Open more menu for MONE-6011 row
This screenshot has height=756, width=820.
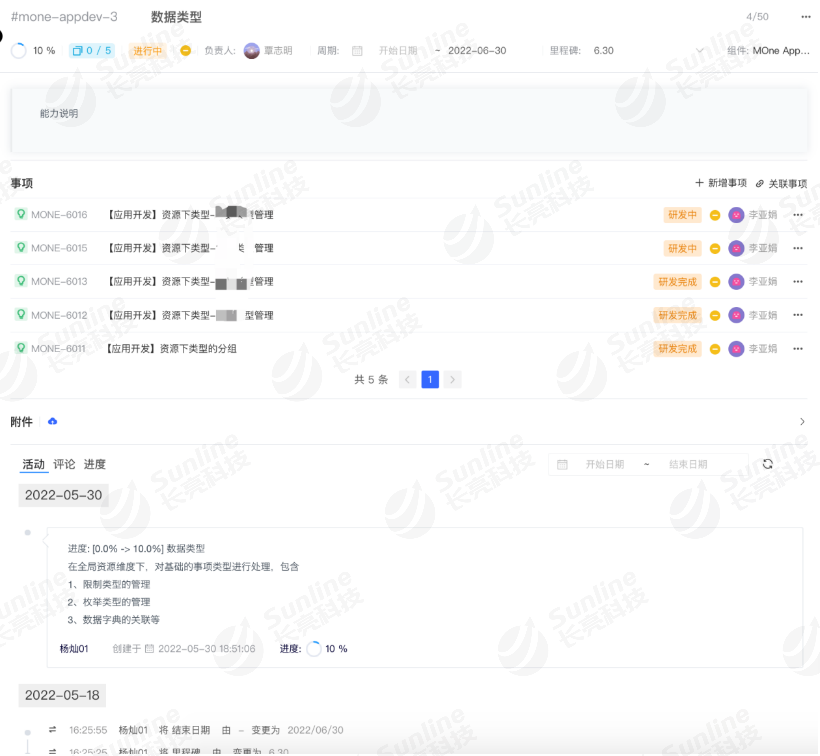[x=798, y=349]
